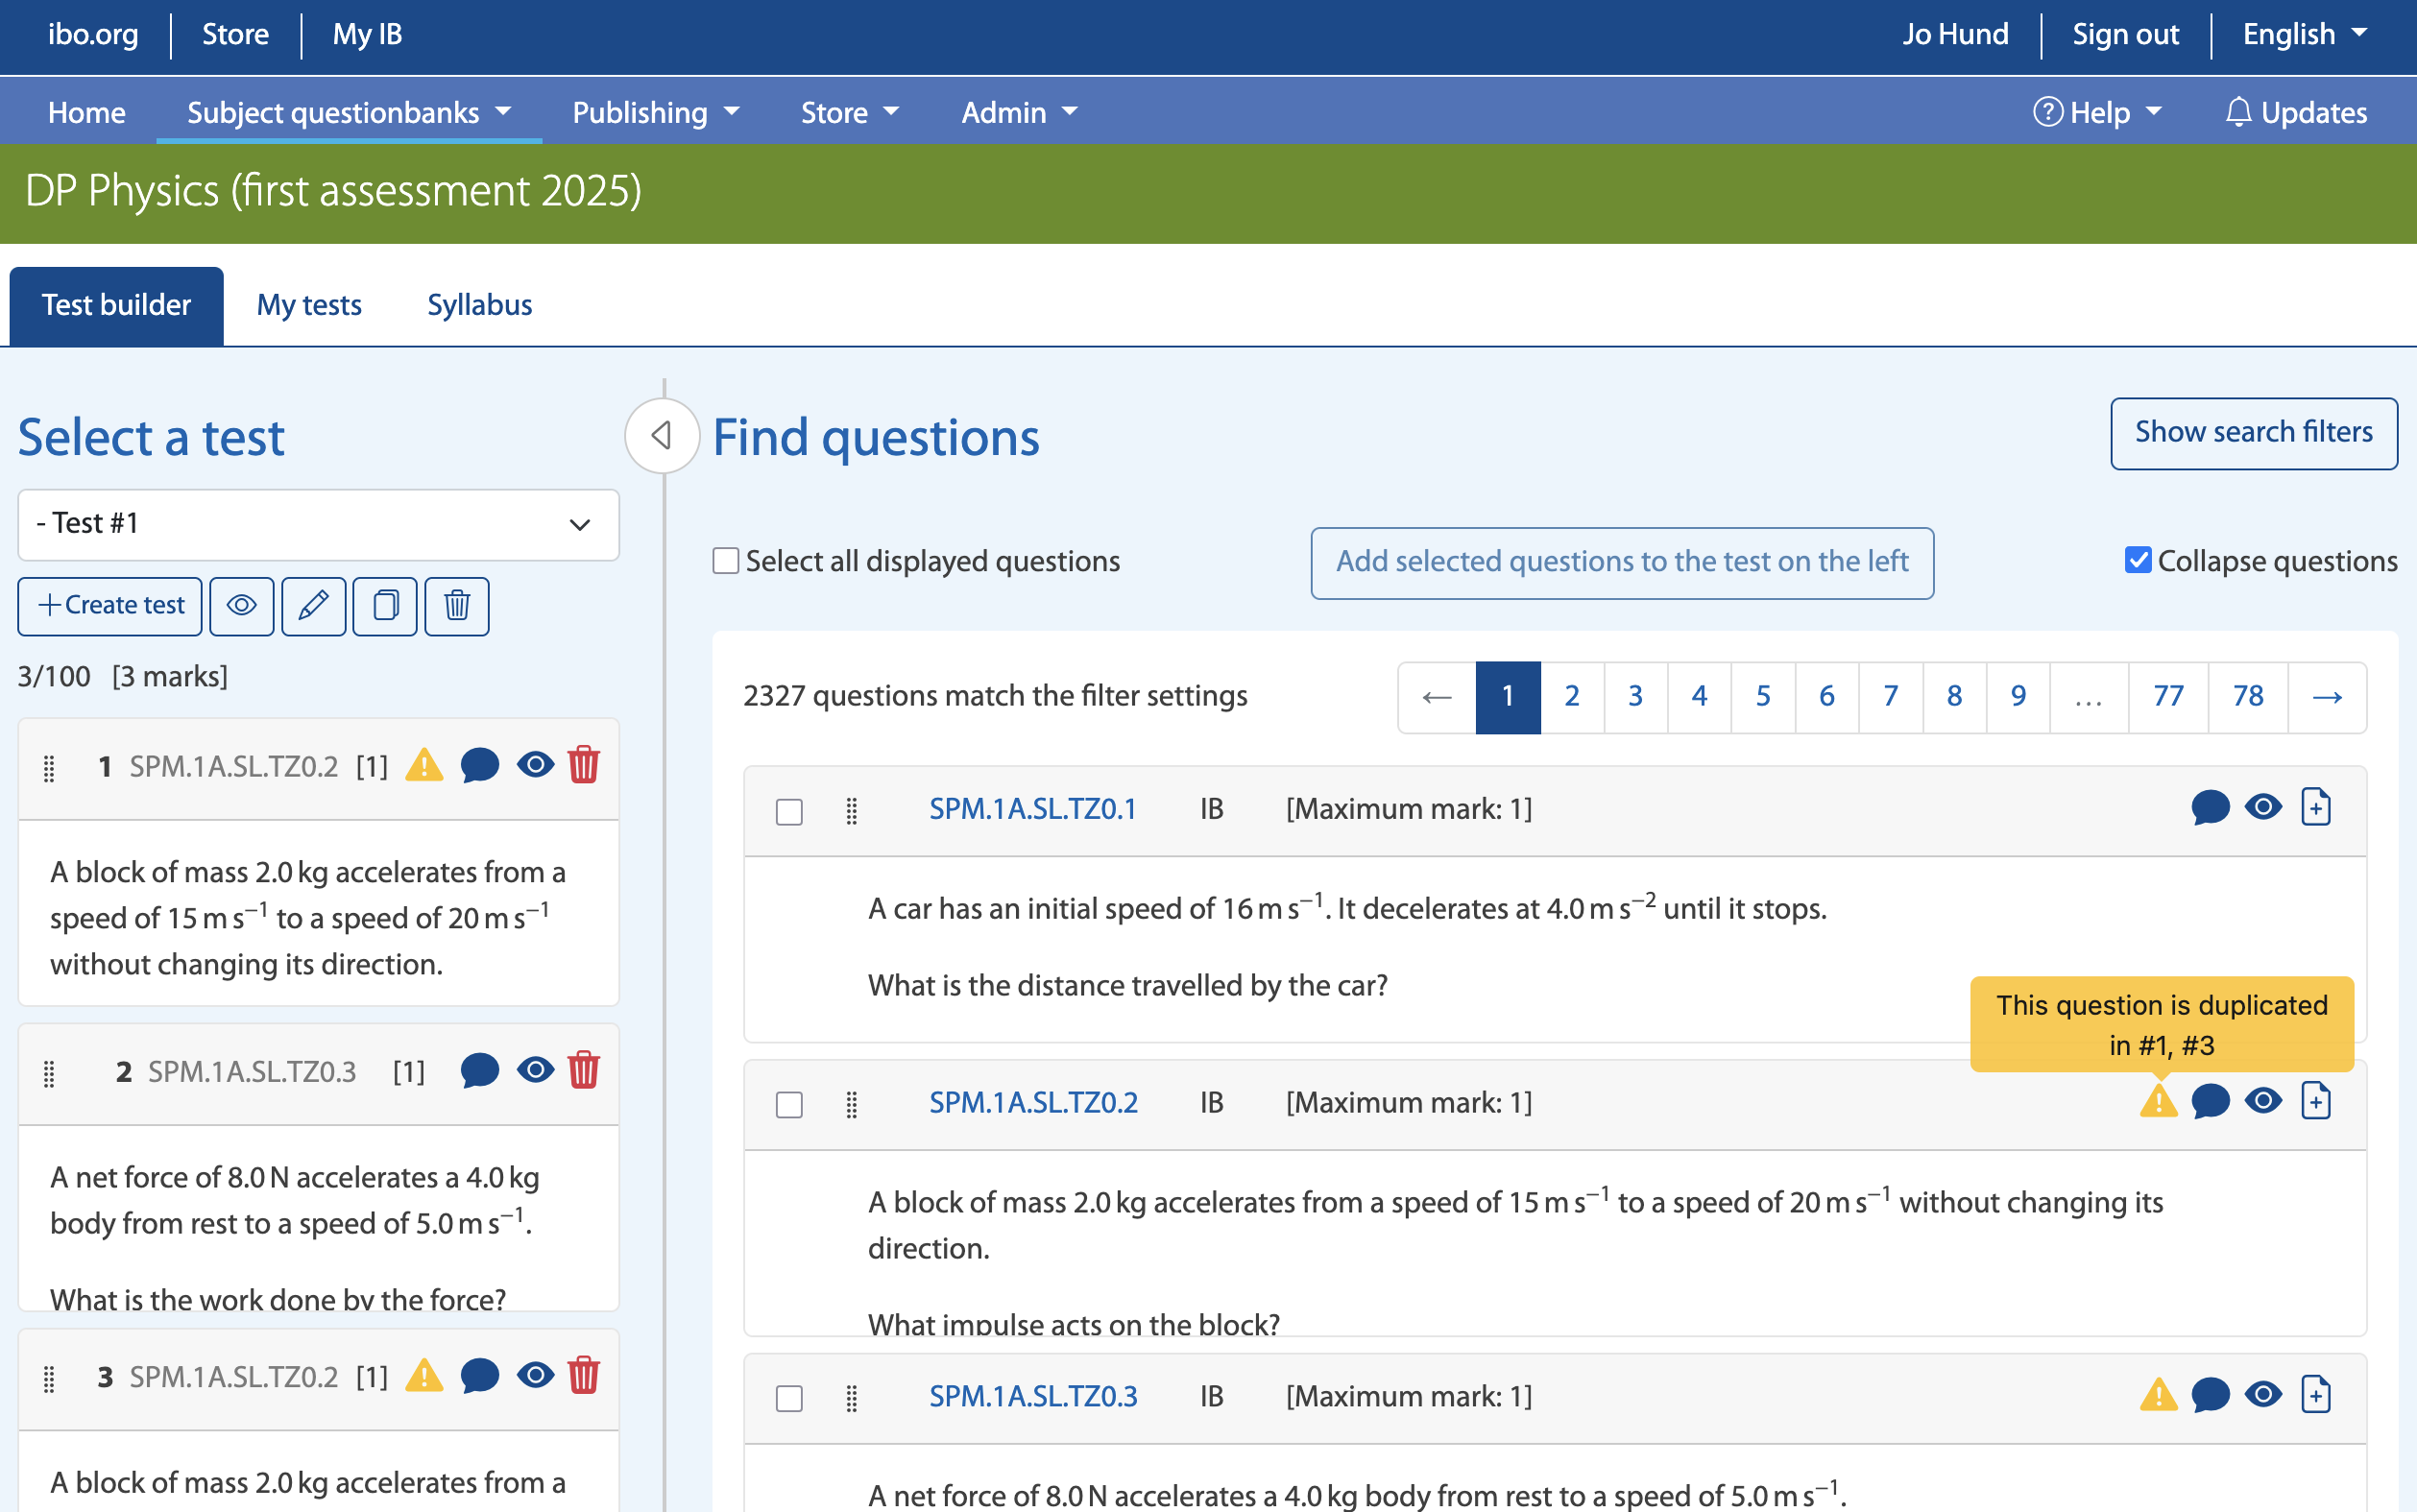Tick the checkbox for SPM.1A.SL.TZ0.1

point(789,811)
